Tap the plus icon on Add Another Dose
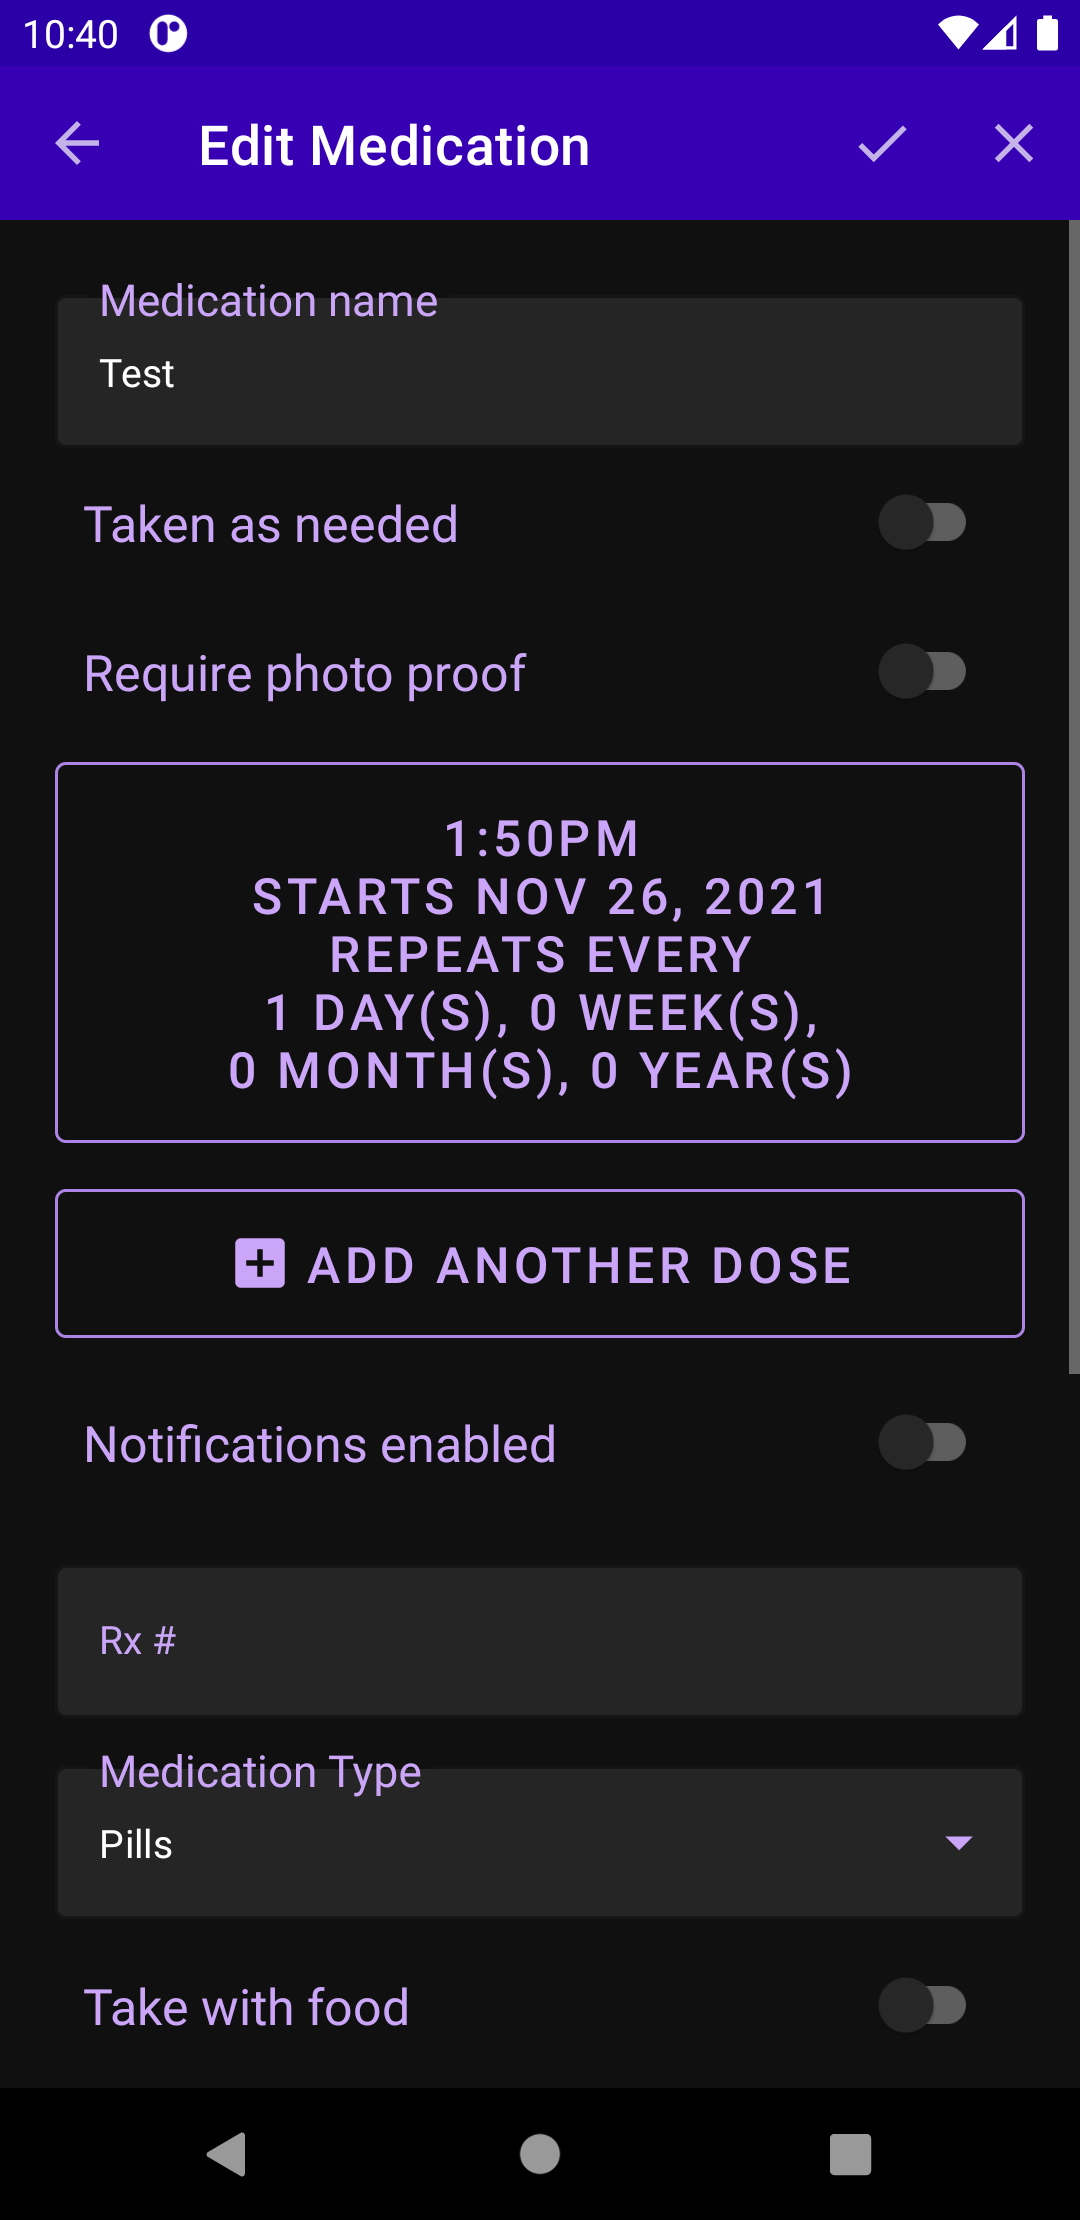1080x2220 pixels. coord(260,1263)
